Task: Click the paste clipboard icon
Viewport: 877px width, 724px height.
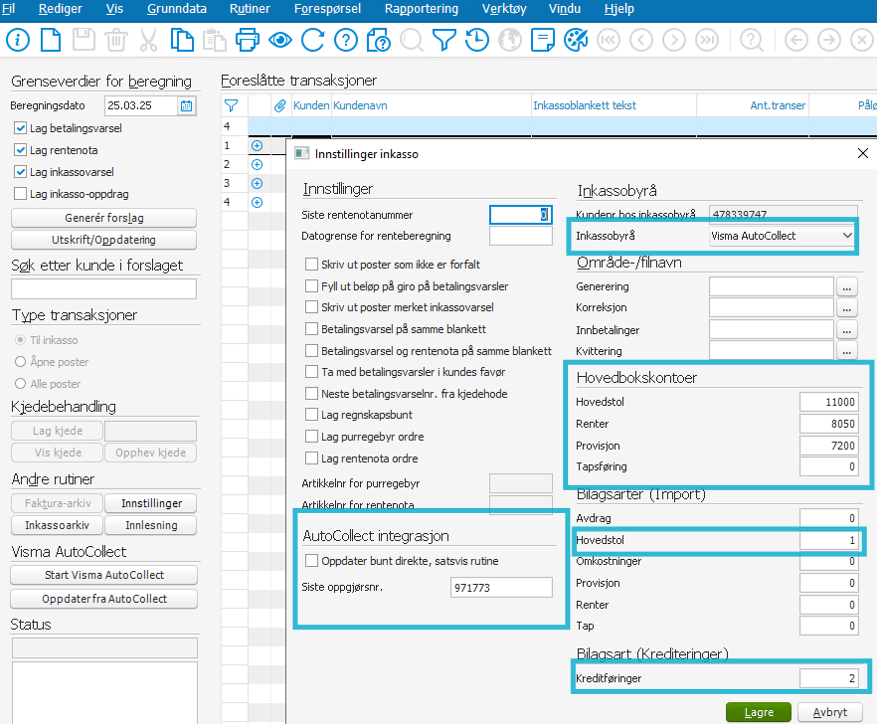Action: click(x=215, y=40)
